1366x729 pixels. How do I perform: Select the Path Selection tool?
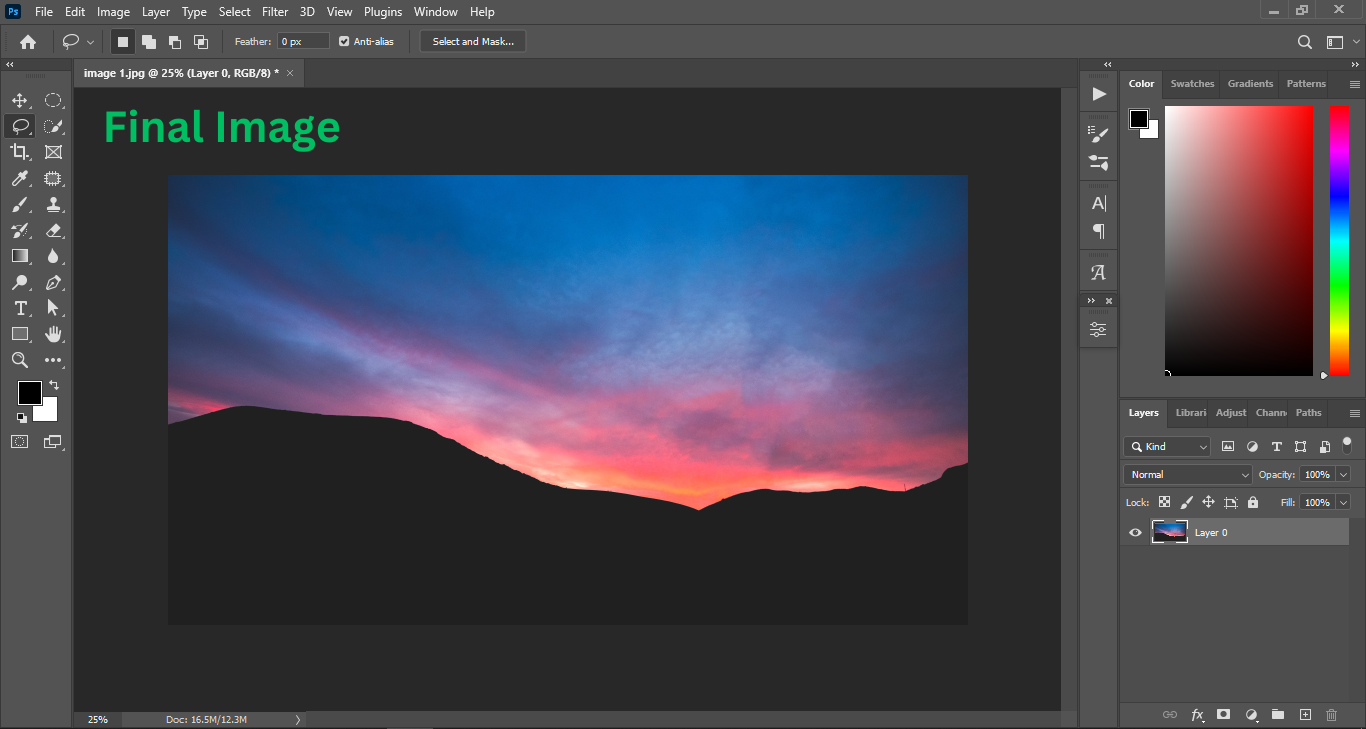pos(53,308)
